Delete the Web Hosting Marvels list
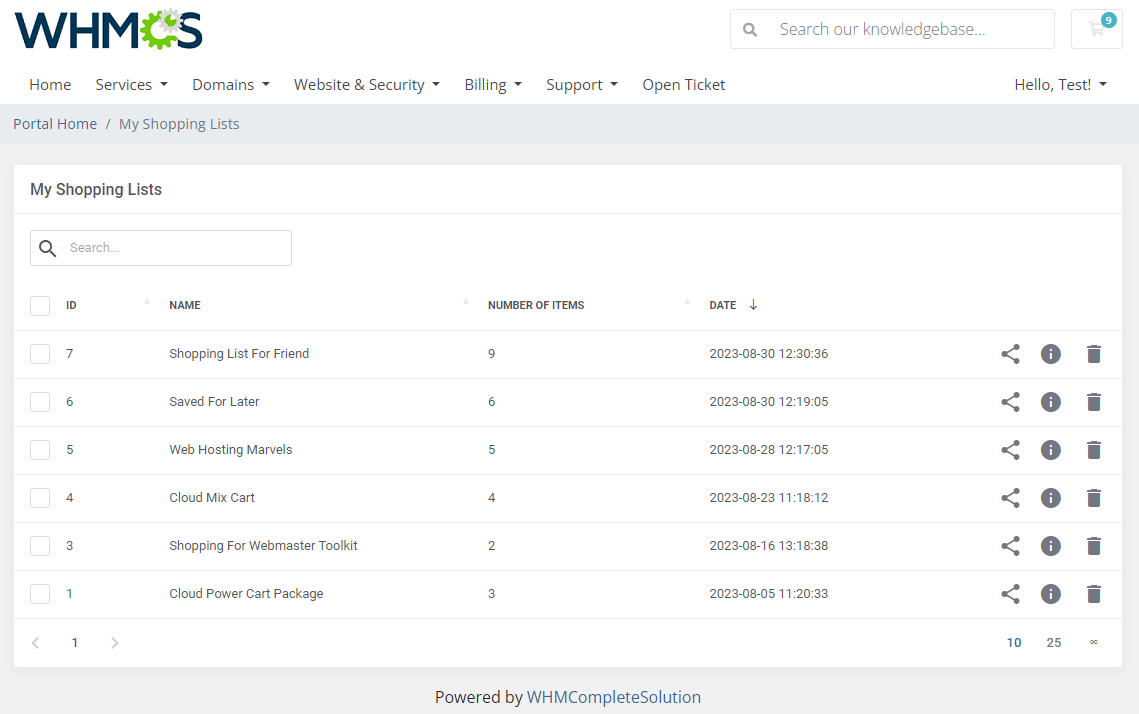The width and height of the screenshot is (1139, 714). coord(1093,449)
